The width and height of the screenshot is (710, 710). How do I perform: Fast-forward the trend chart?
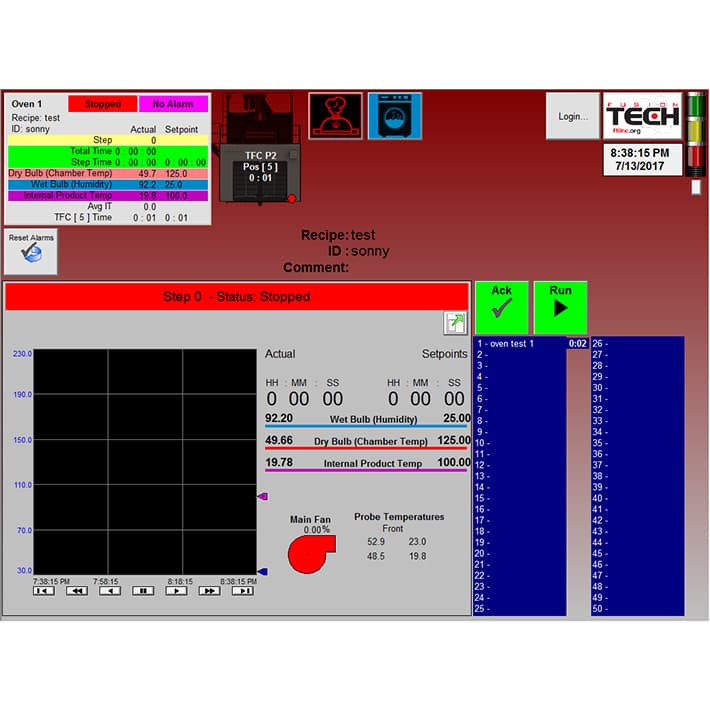[x=210, y=591]
